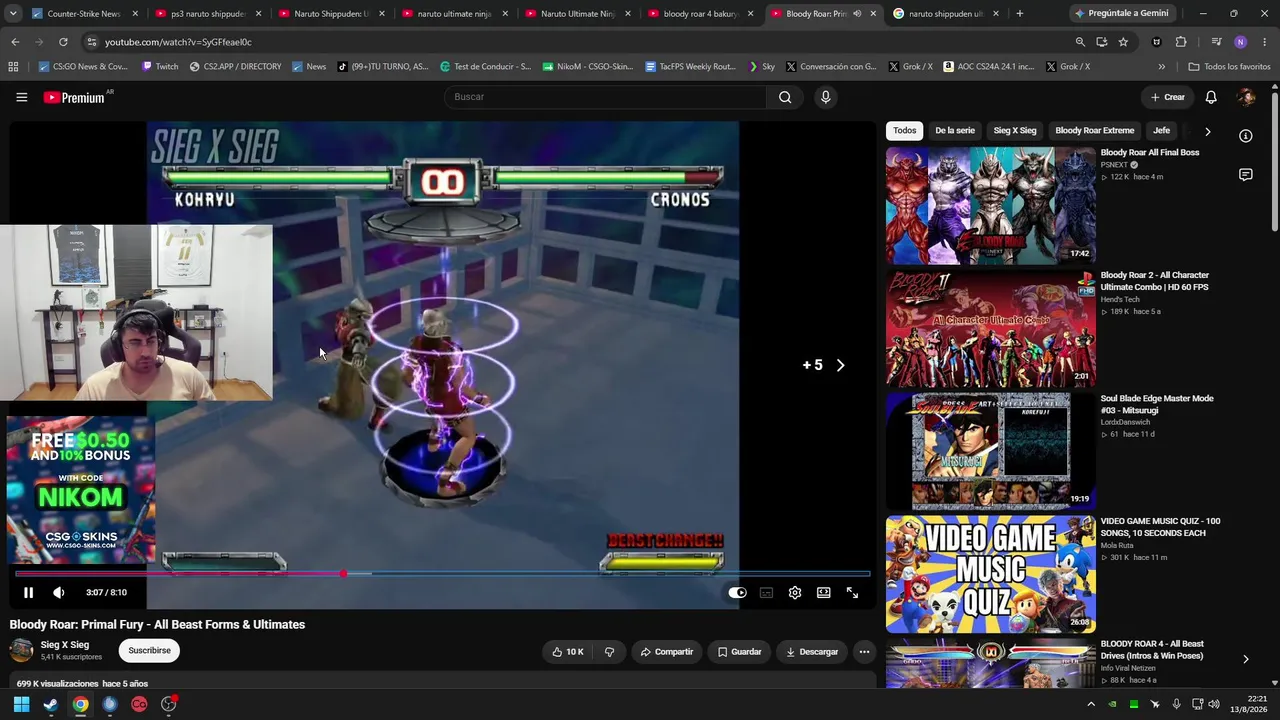This screenshot has height=720, width=1280.
Task: Toggle the subtitles button in the player
Action: 766,593
